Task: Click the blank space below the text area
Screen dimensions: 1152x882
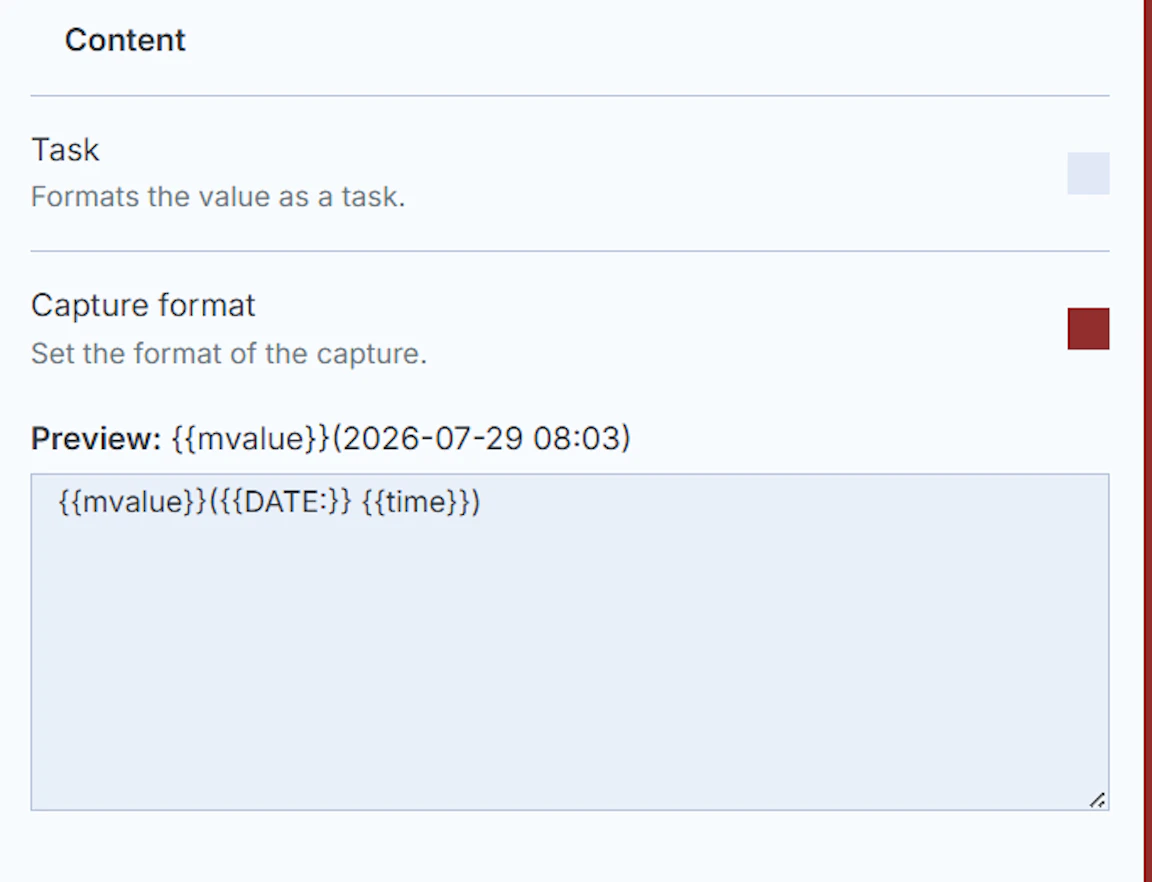Action: point(569,847)
